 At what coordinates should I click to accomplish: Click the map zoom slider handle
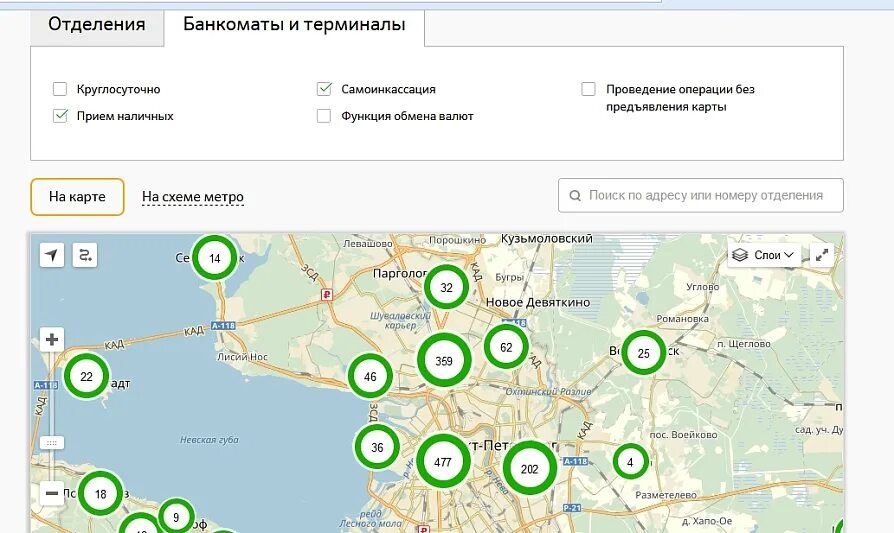click(x=52, y=443)
